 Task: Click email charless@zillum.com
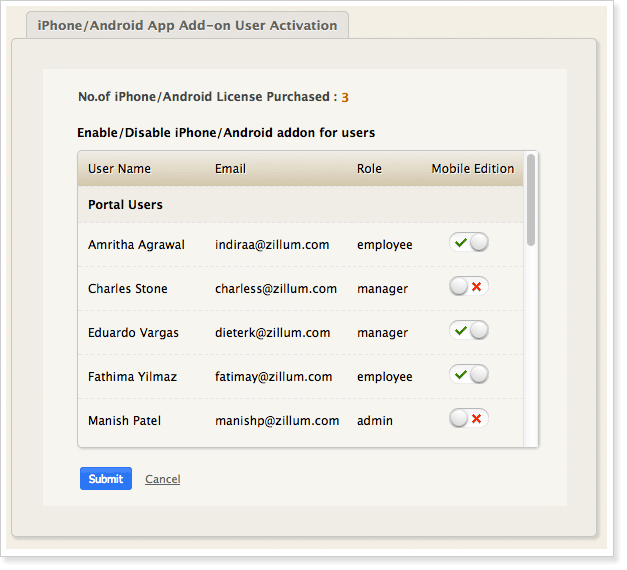[275, 289]
